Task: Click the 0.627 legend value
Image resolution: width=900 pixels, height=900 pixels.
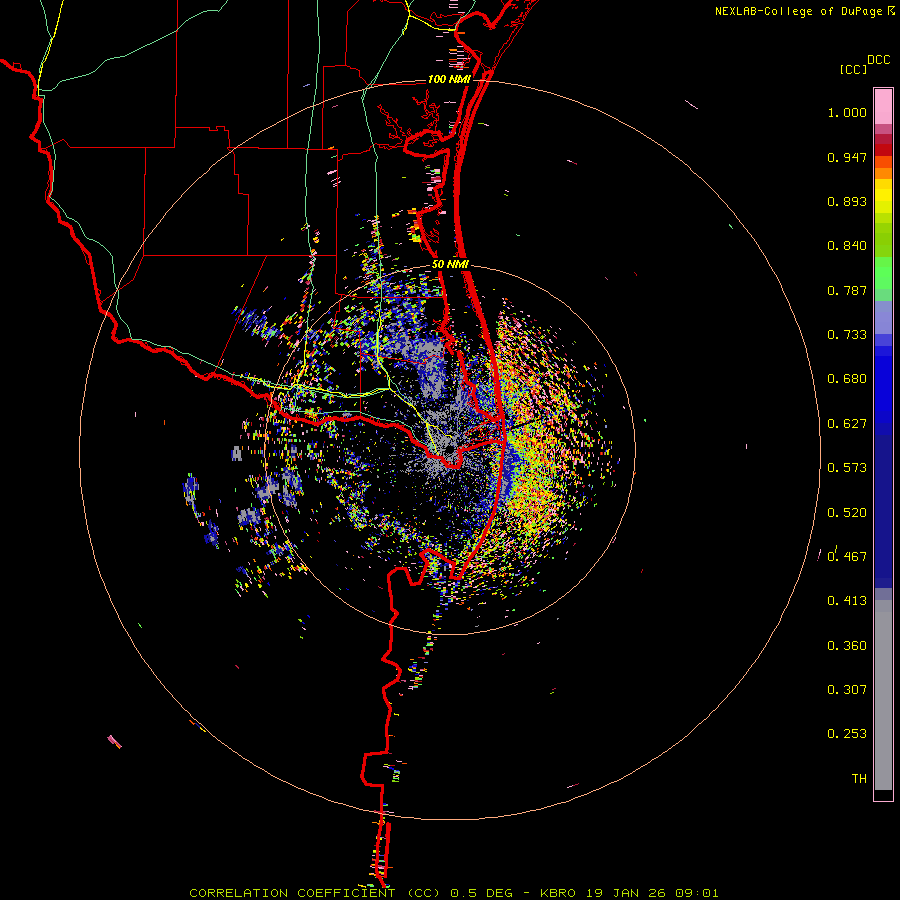Action: coord(847,424)
